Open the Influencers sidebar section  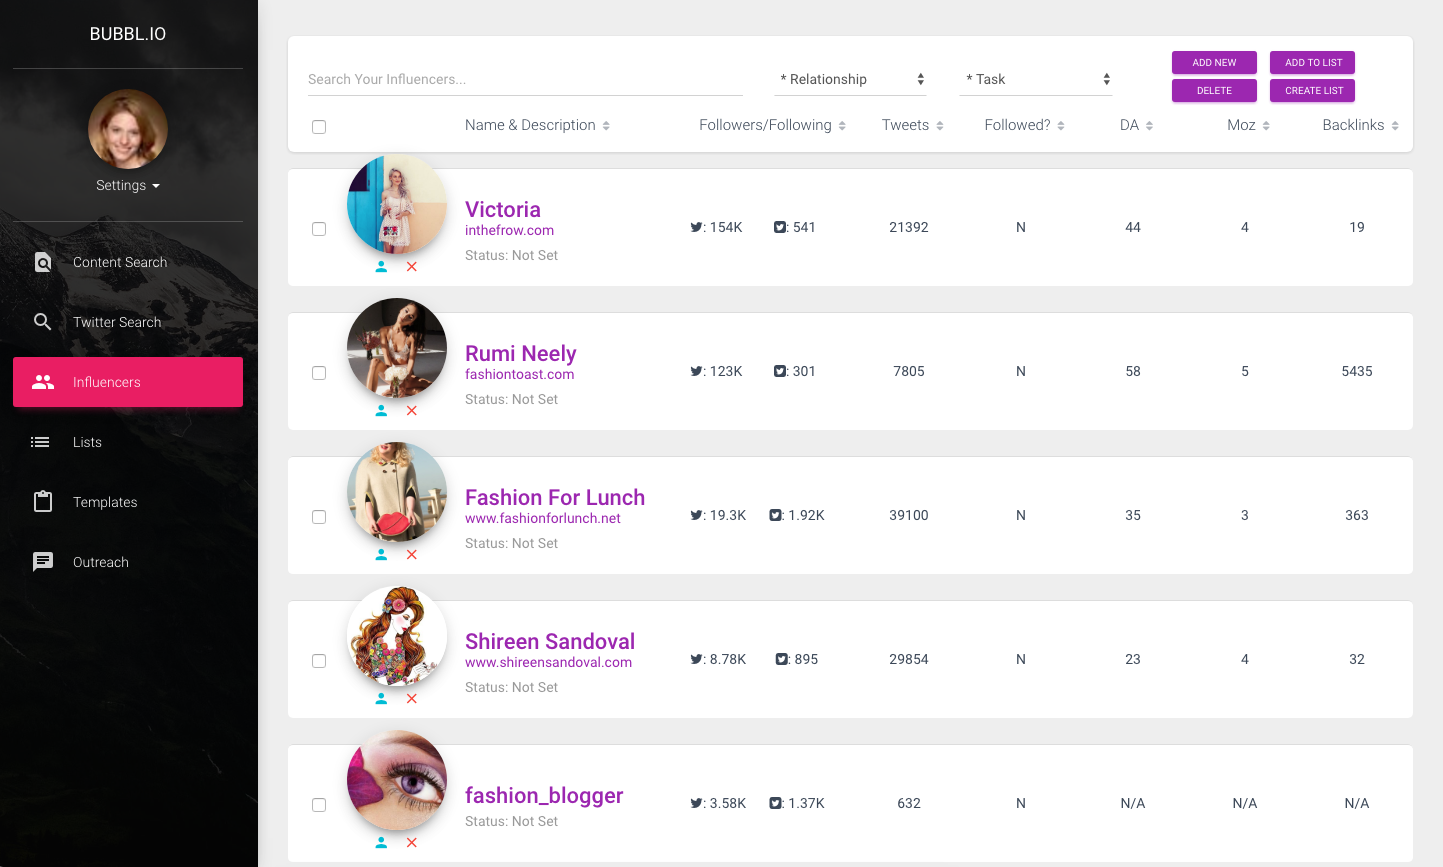click(128, 382)
